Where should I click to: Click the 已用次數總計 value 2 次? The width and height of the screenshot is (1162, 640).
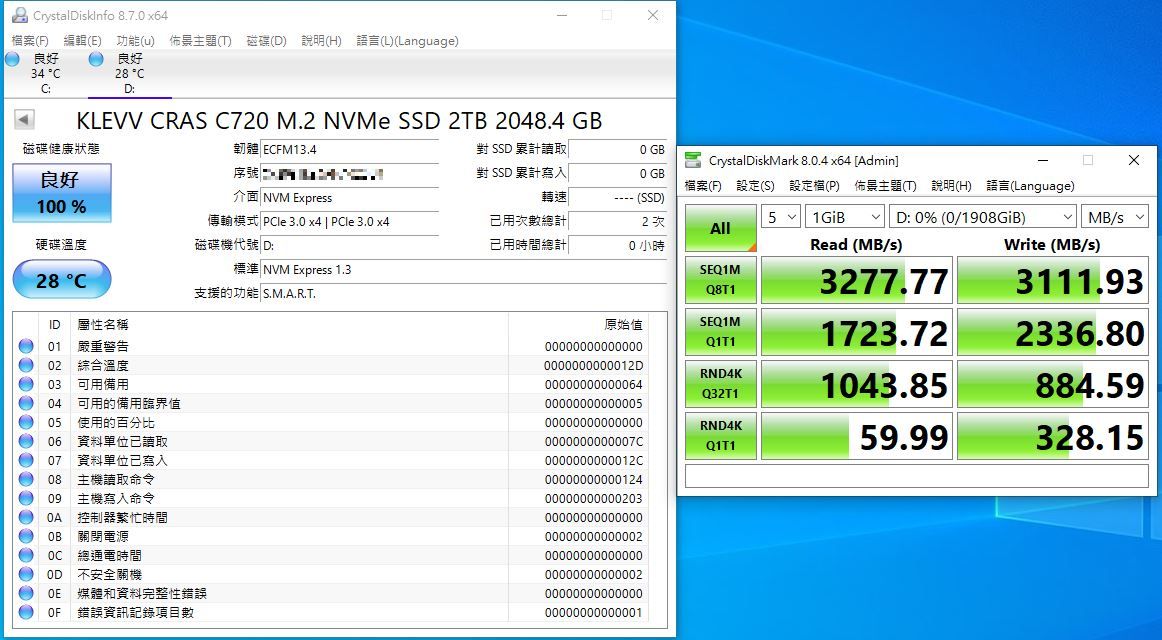pyautogui.click(x=618, y=221)
